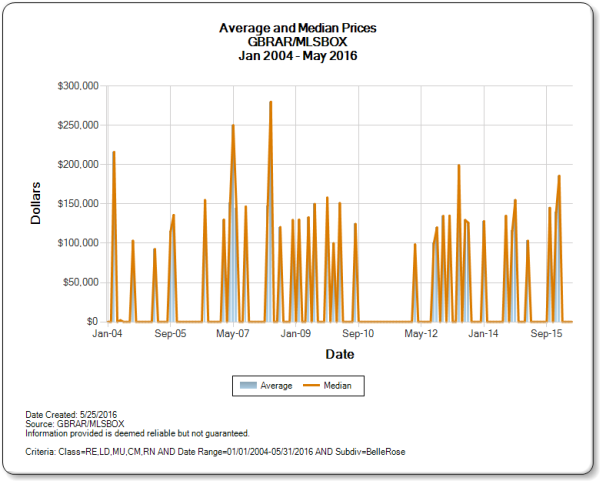Click the 'Sep-15' x-axis label
Screen dimensions: 600x481
pos(546,334)
